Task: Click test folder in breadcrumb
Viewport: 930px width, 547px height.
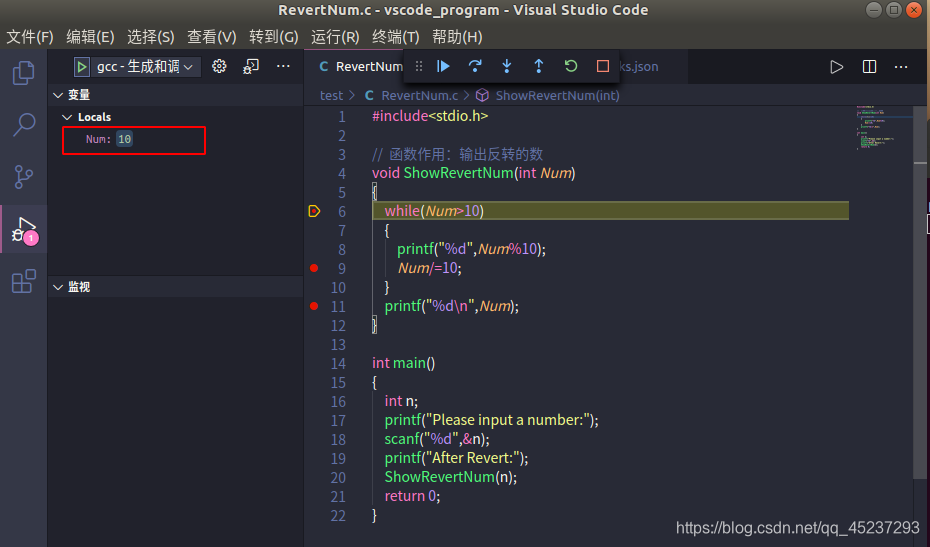Action: (x=331, y=96)
